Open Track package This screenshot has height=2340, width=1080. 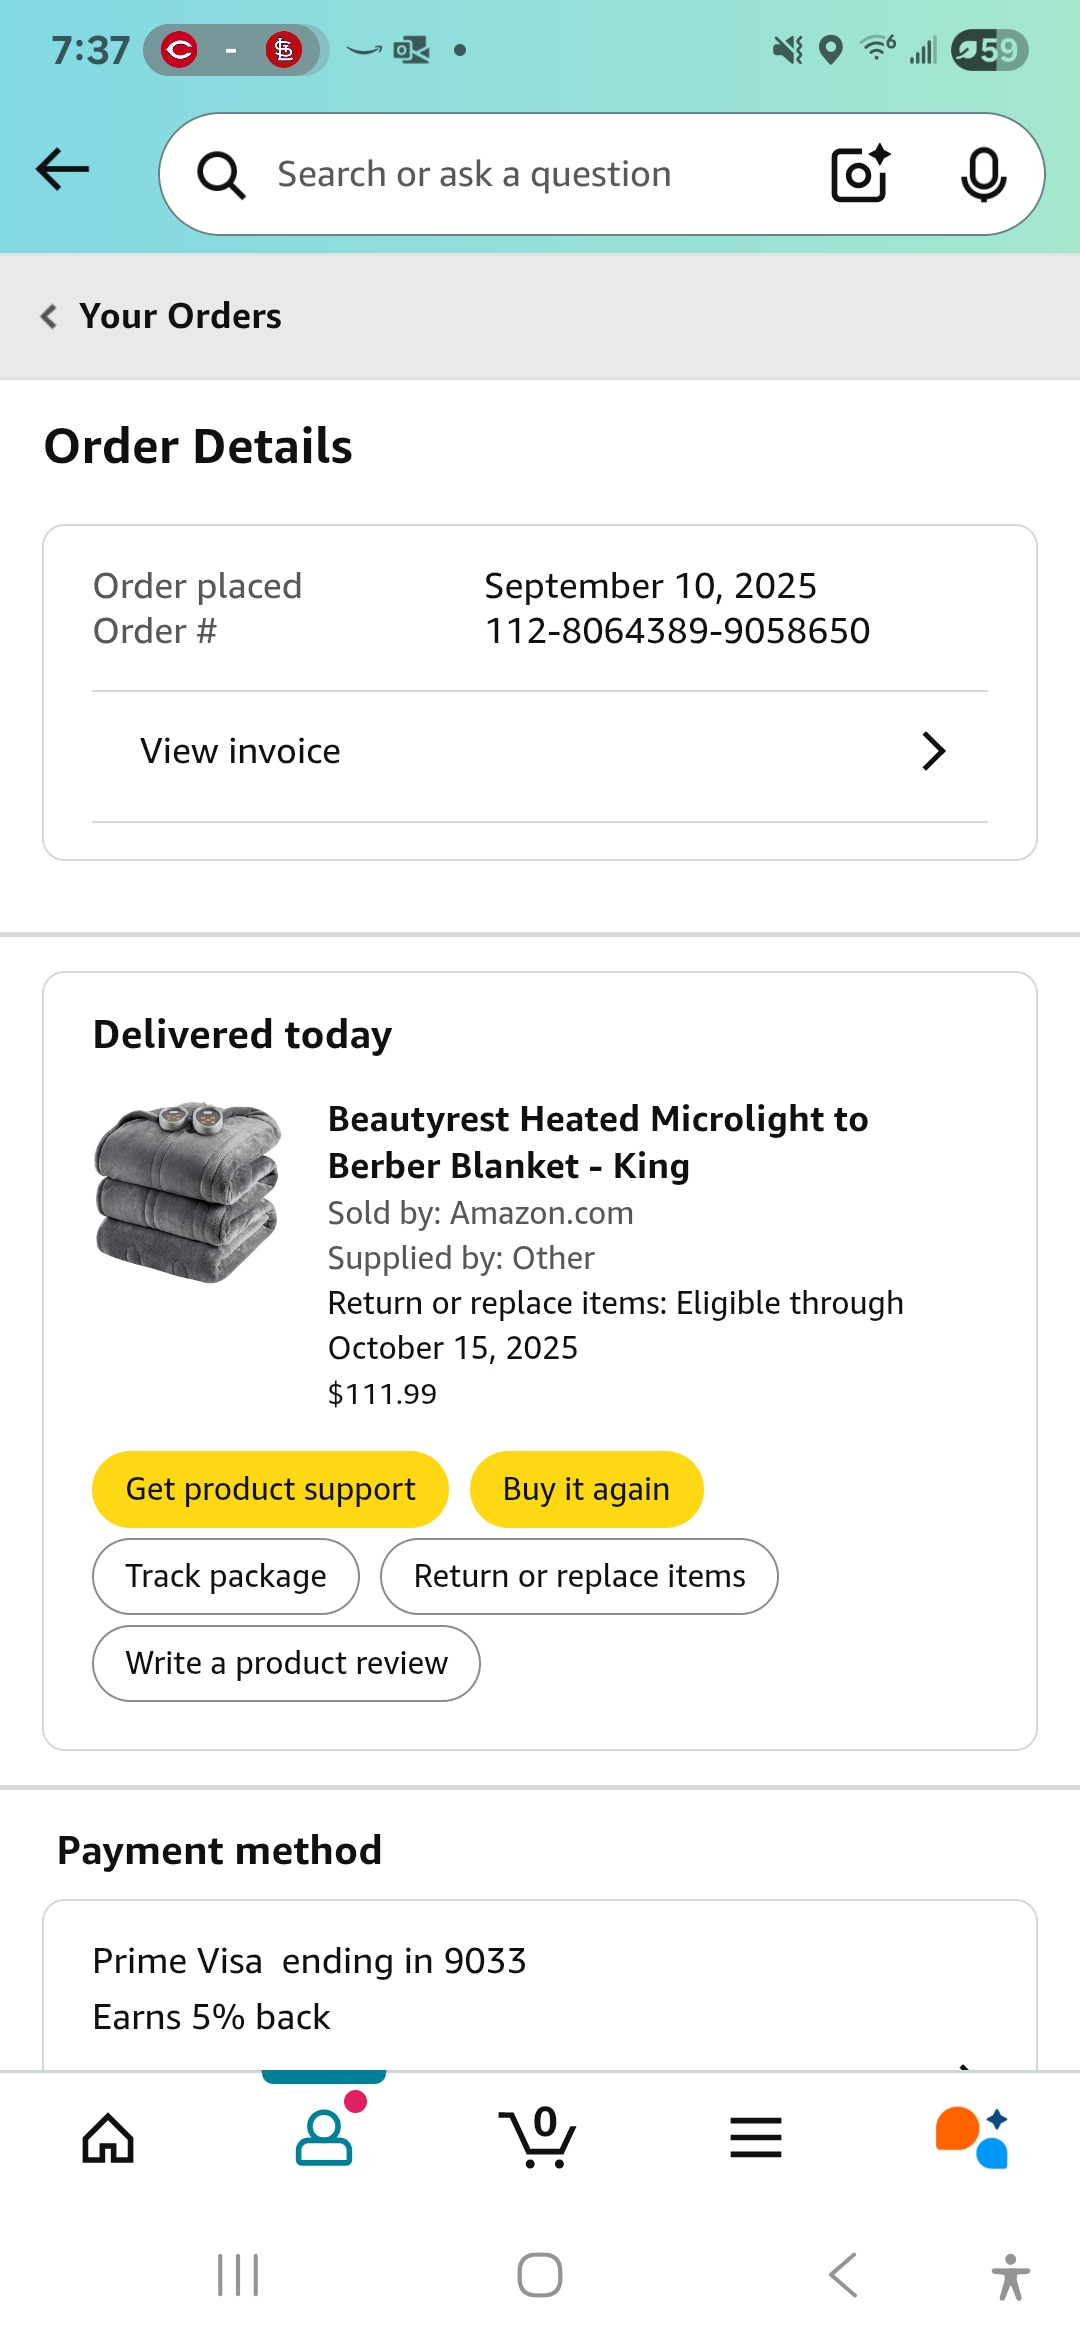(x=226, y=1576)
